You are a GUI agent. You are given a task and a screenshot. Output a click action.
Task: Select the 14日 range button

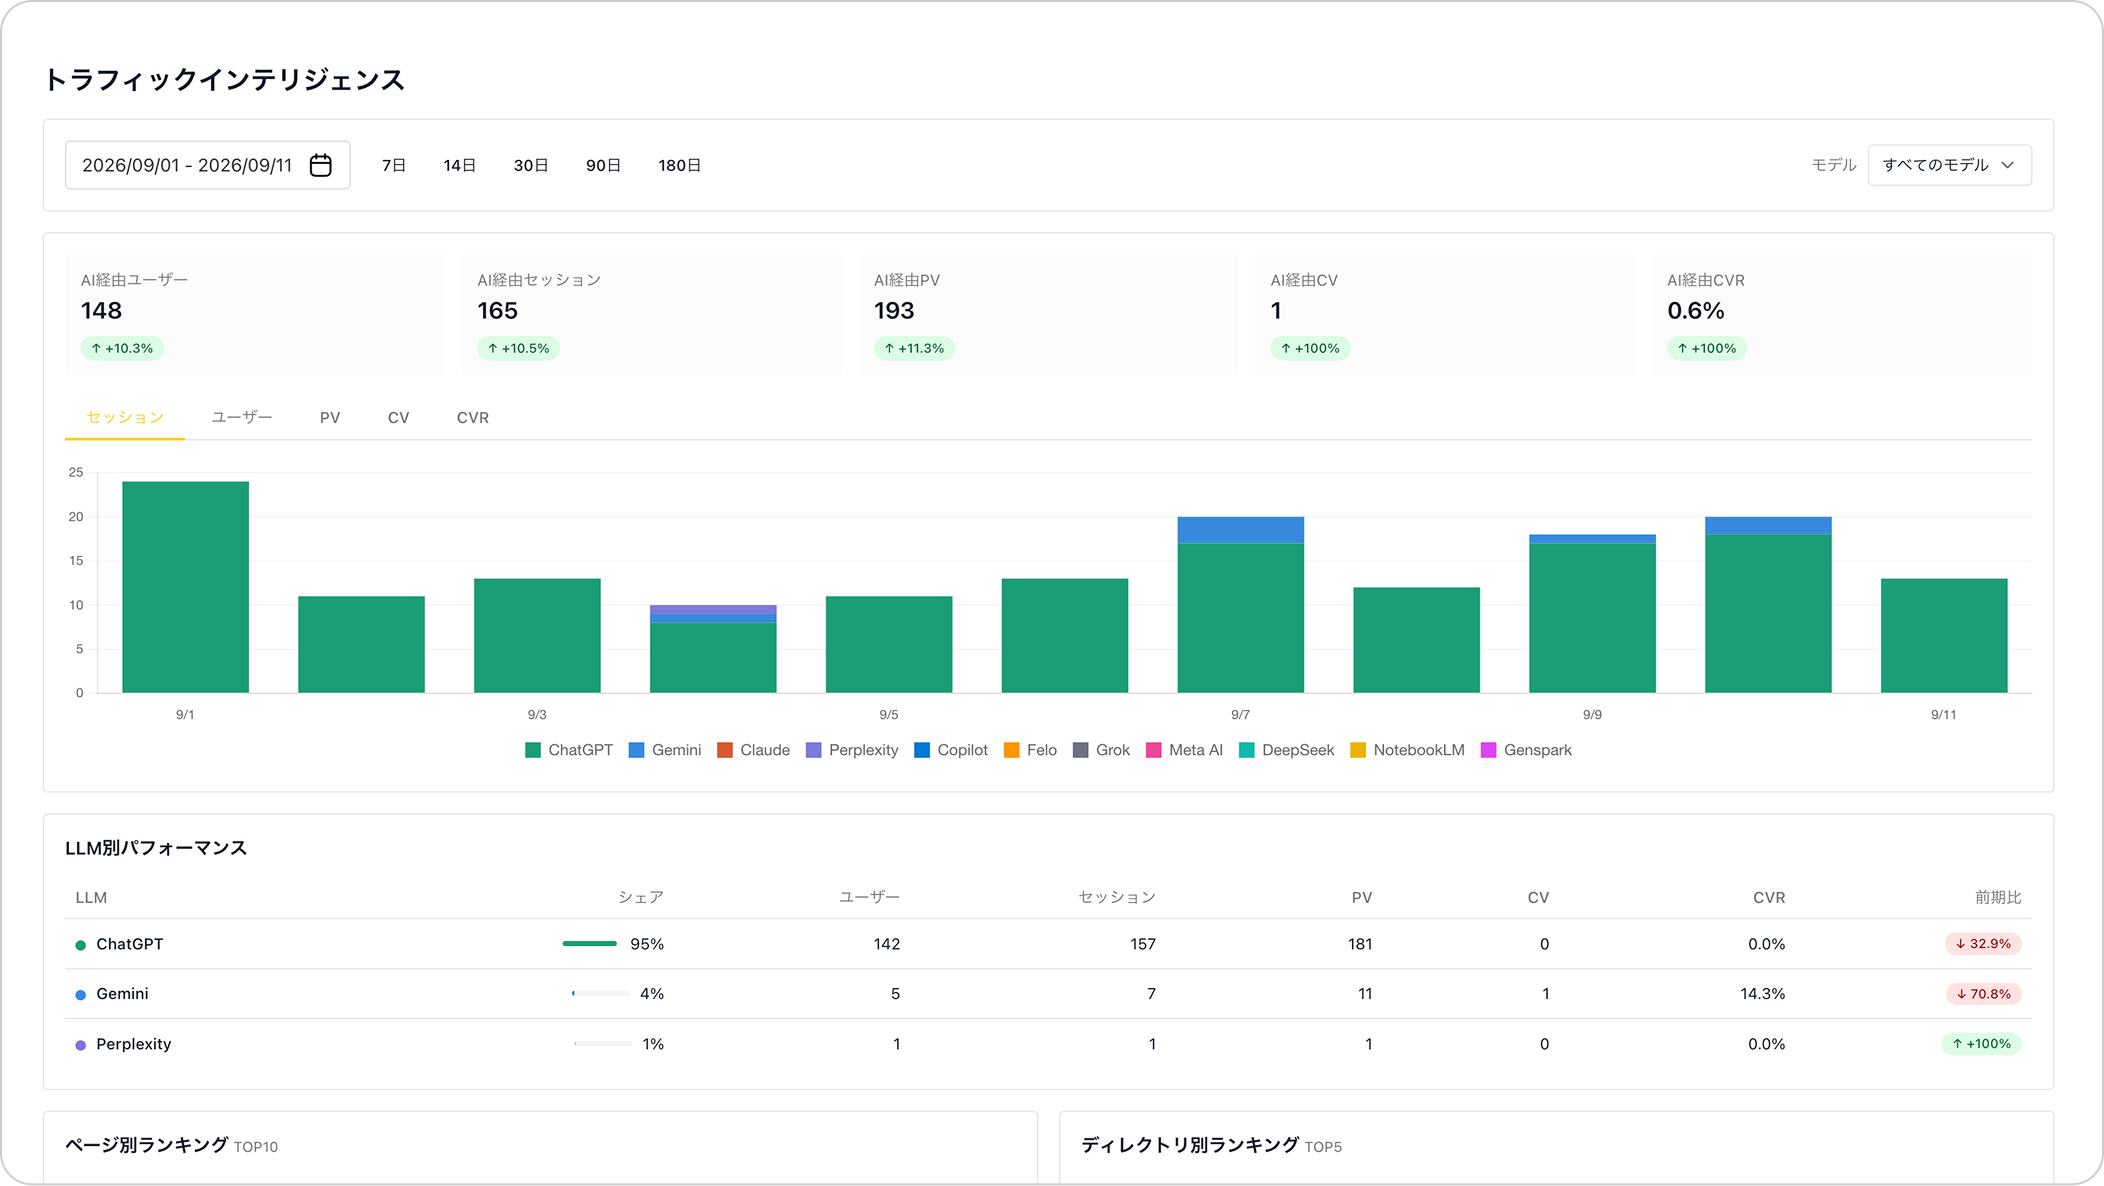[x=460, y=165]
